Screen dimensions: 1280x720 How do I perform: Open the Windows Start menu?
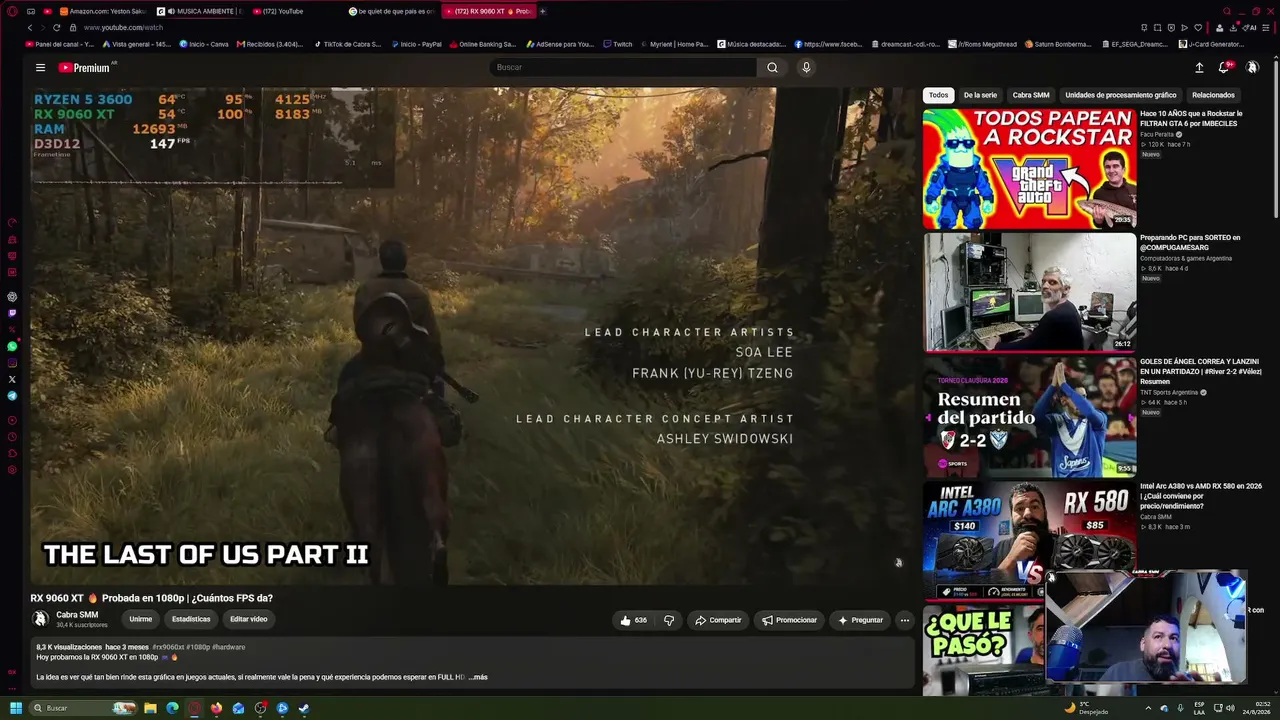(16, 708)
